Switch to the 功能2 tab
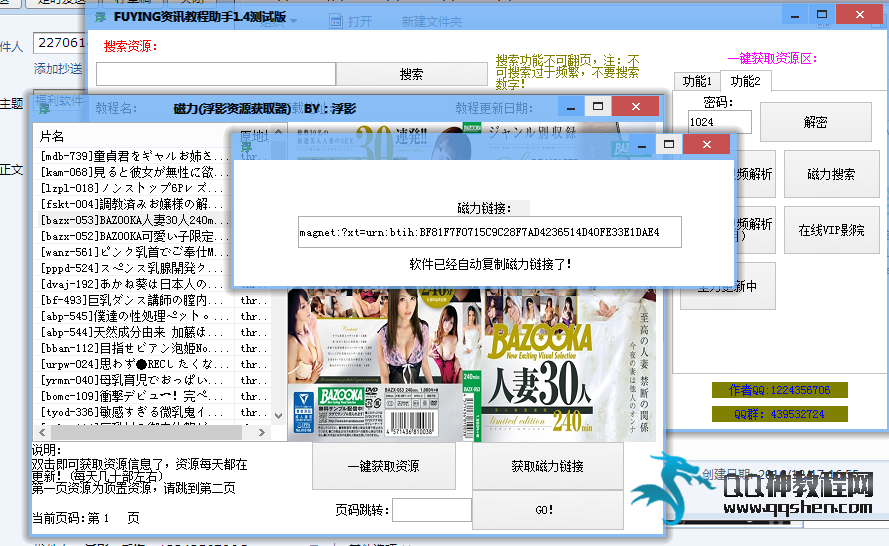 746,81
